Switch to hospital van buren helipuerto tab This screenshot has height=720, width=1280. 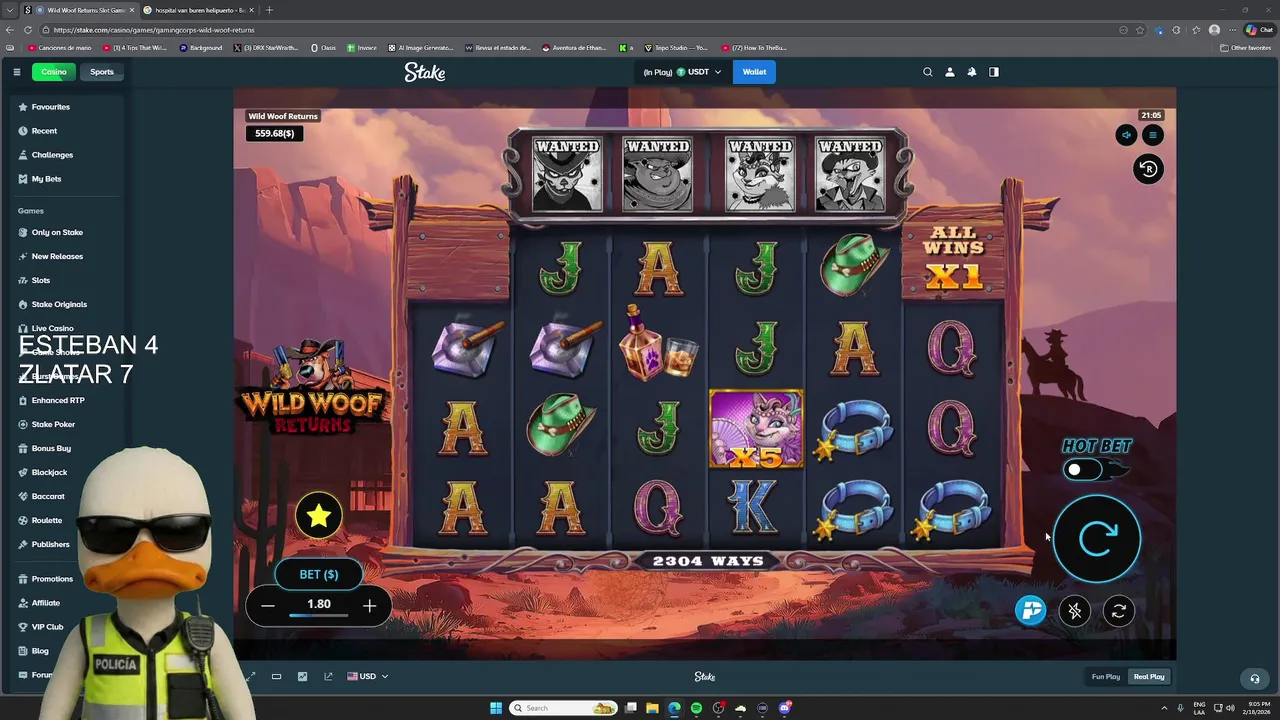(197, 10)
